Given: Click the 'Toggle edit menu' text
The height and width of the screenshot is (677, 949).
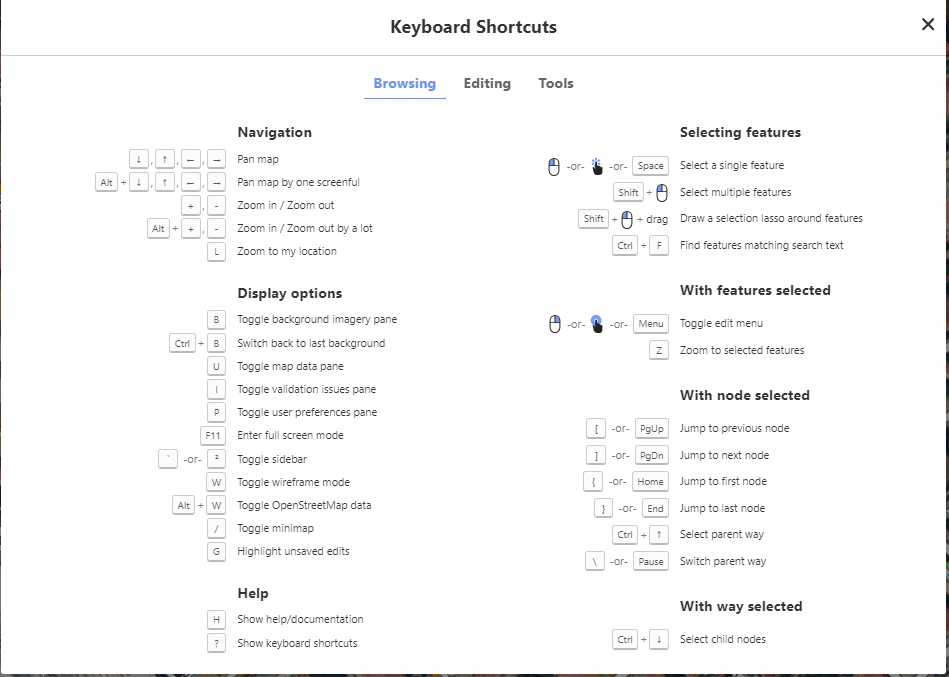Looking at the screenshot, I should (x=721, y=323).
